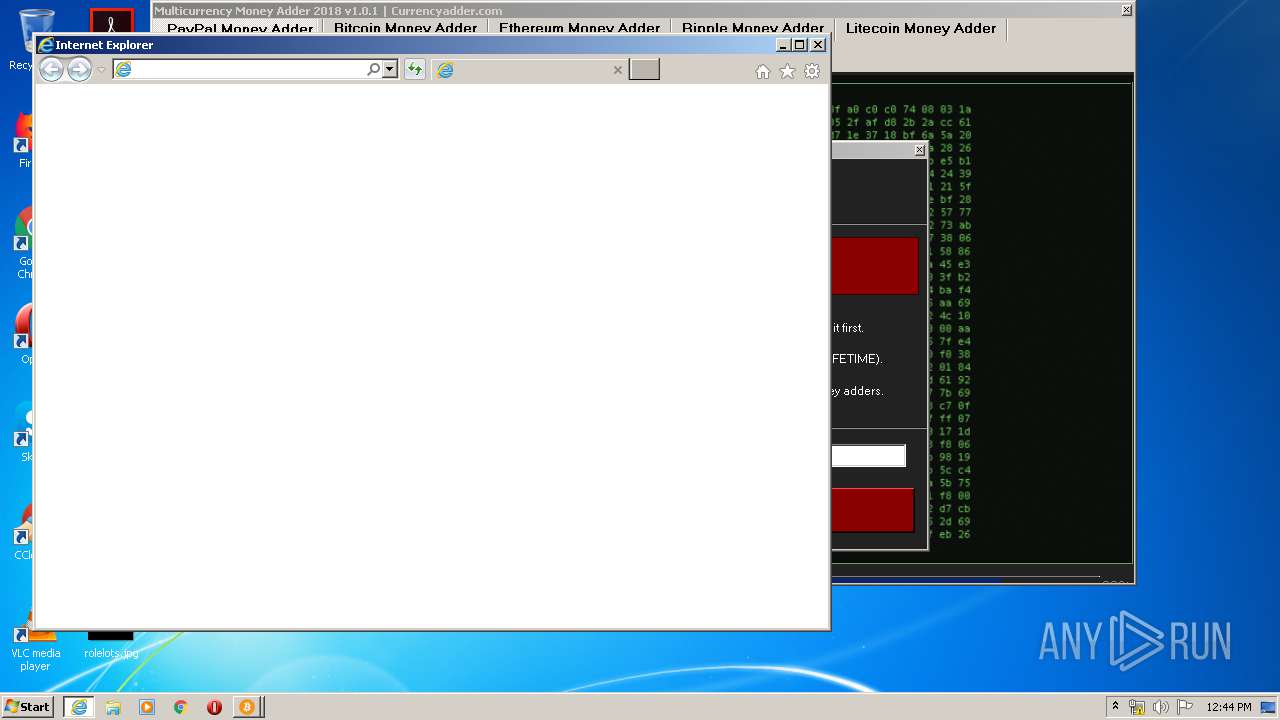
Task: Open the recent pages dropdown beside Forward
Action: click(x=101, y=70)
